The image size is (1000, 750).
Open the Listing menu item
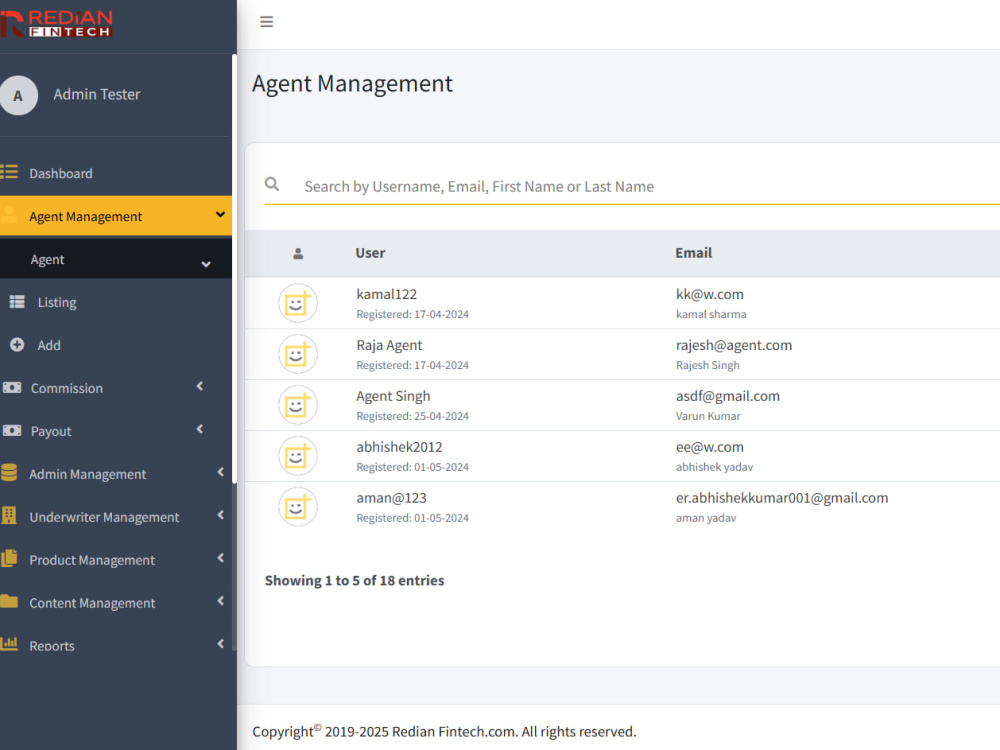(x=116, y=302)
